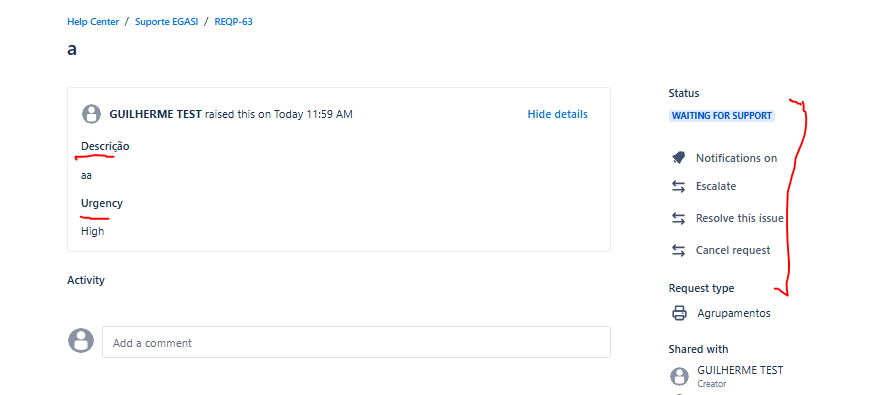This screenshot has height=395, width=895.
Task: Go to Suporte EGASI breadcrumb
Action: click(x=167, y=22)
